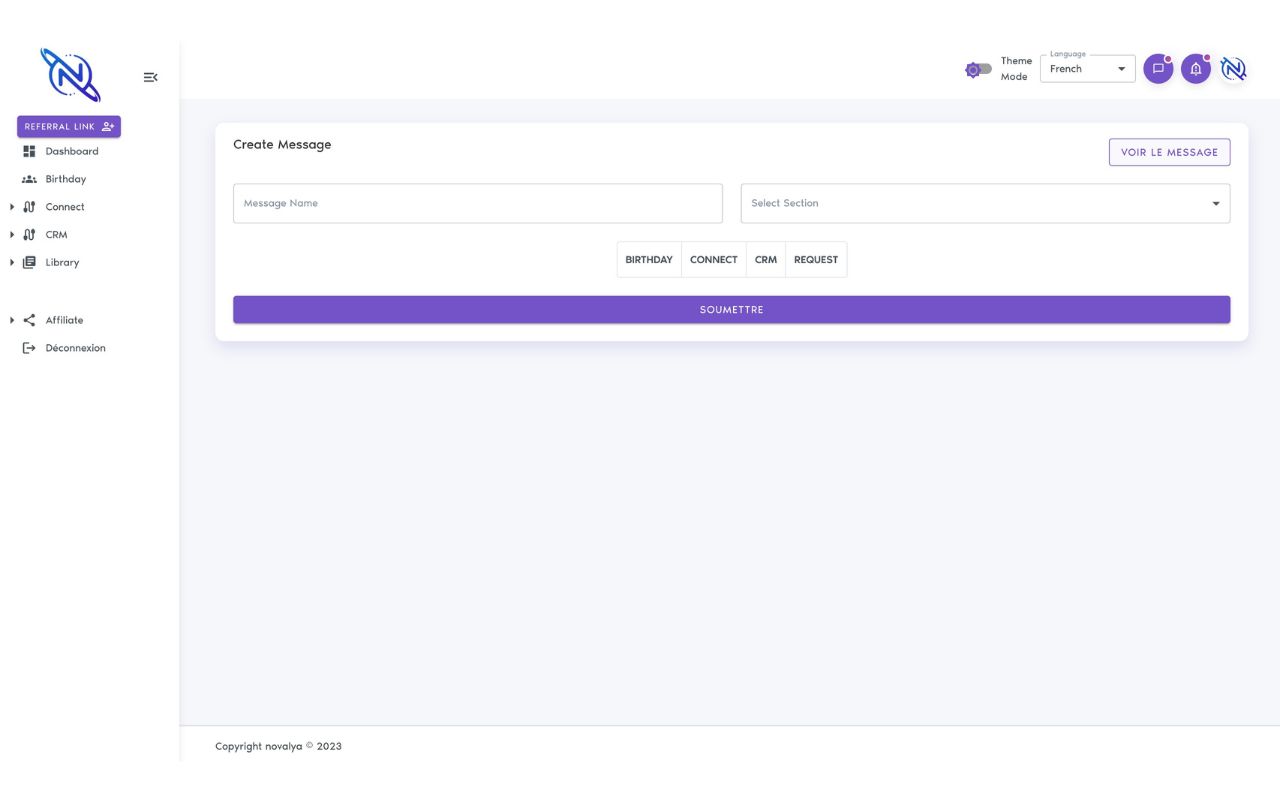The width and height of the screenshot is (1280, 800).
Task: Collapse the sidebar with the menu icon
Action: click(150, 77)
